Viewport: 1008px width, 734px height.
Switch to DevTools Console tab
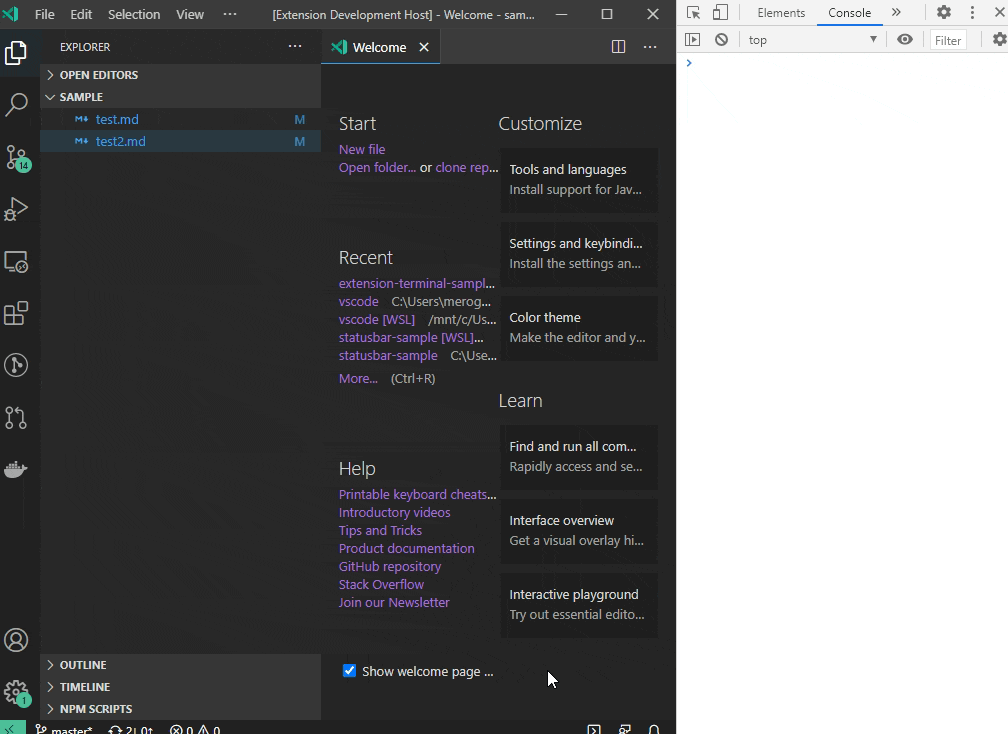(849, 13)
